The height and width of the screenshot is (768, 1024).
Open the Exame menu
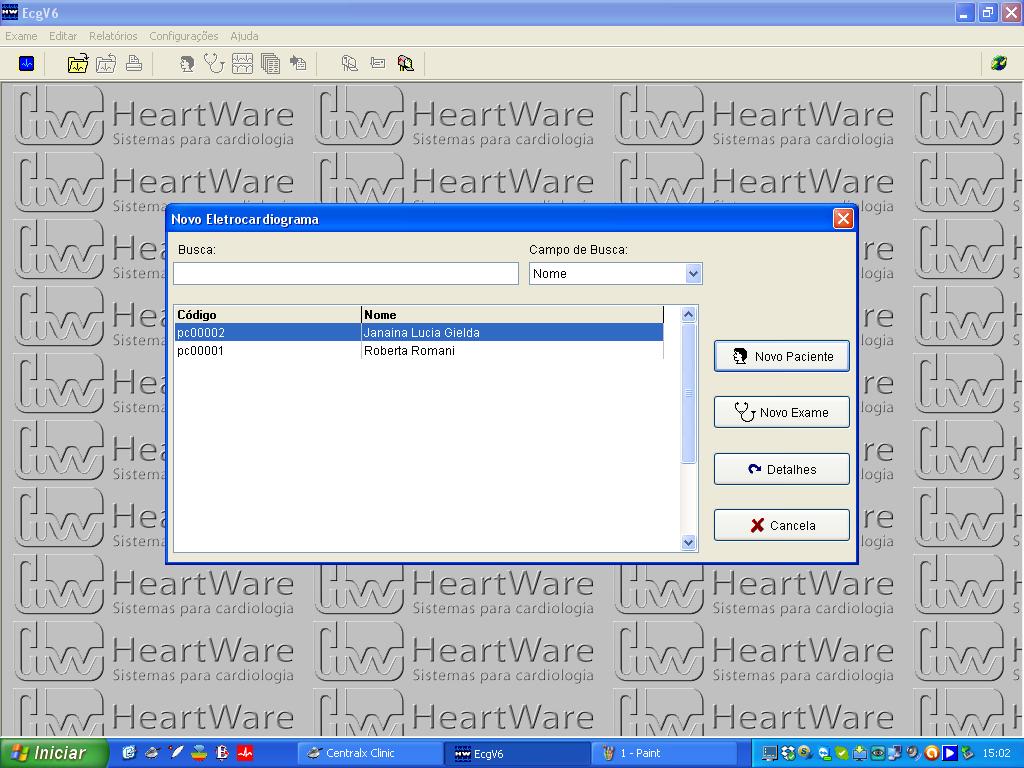point(21,36)
